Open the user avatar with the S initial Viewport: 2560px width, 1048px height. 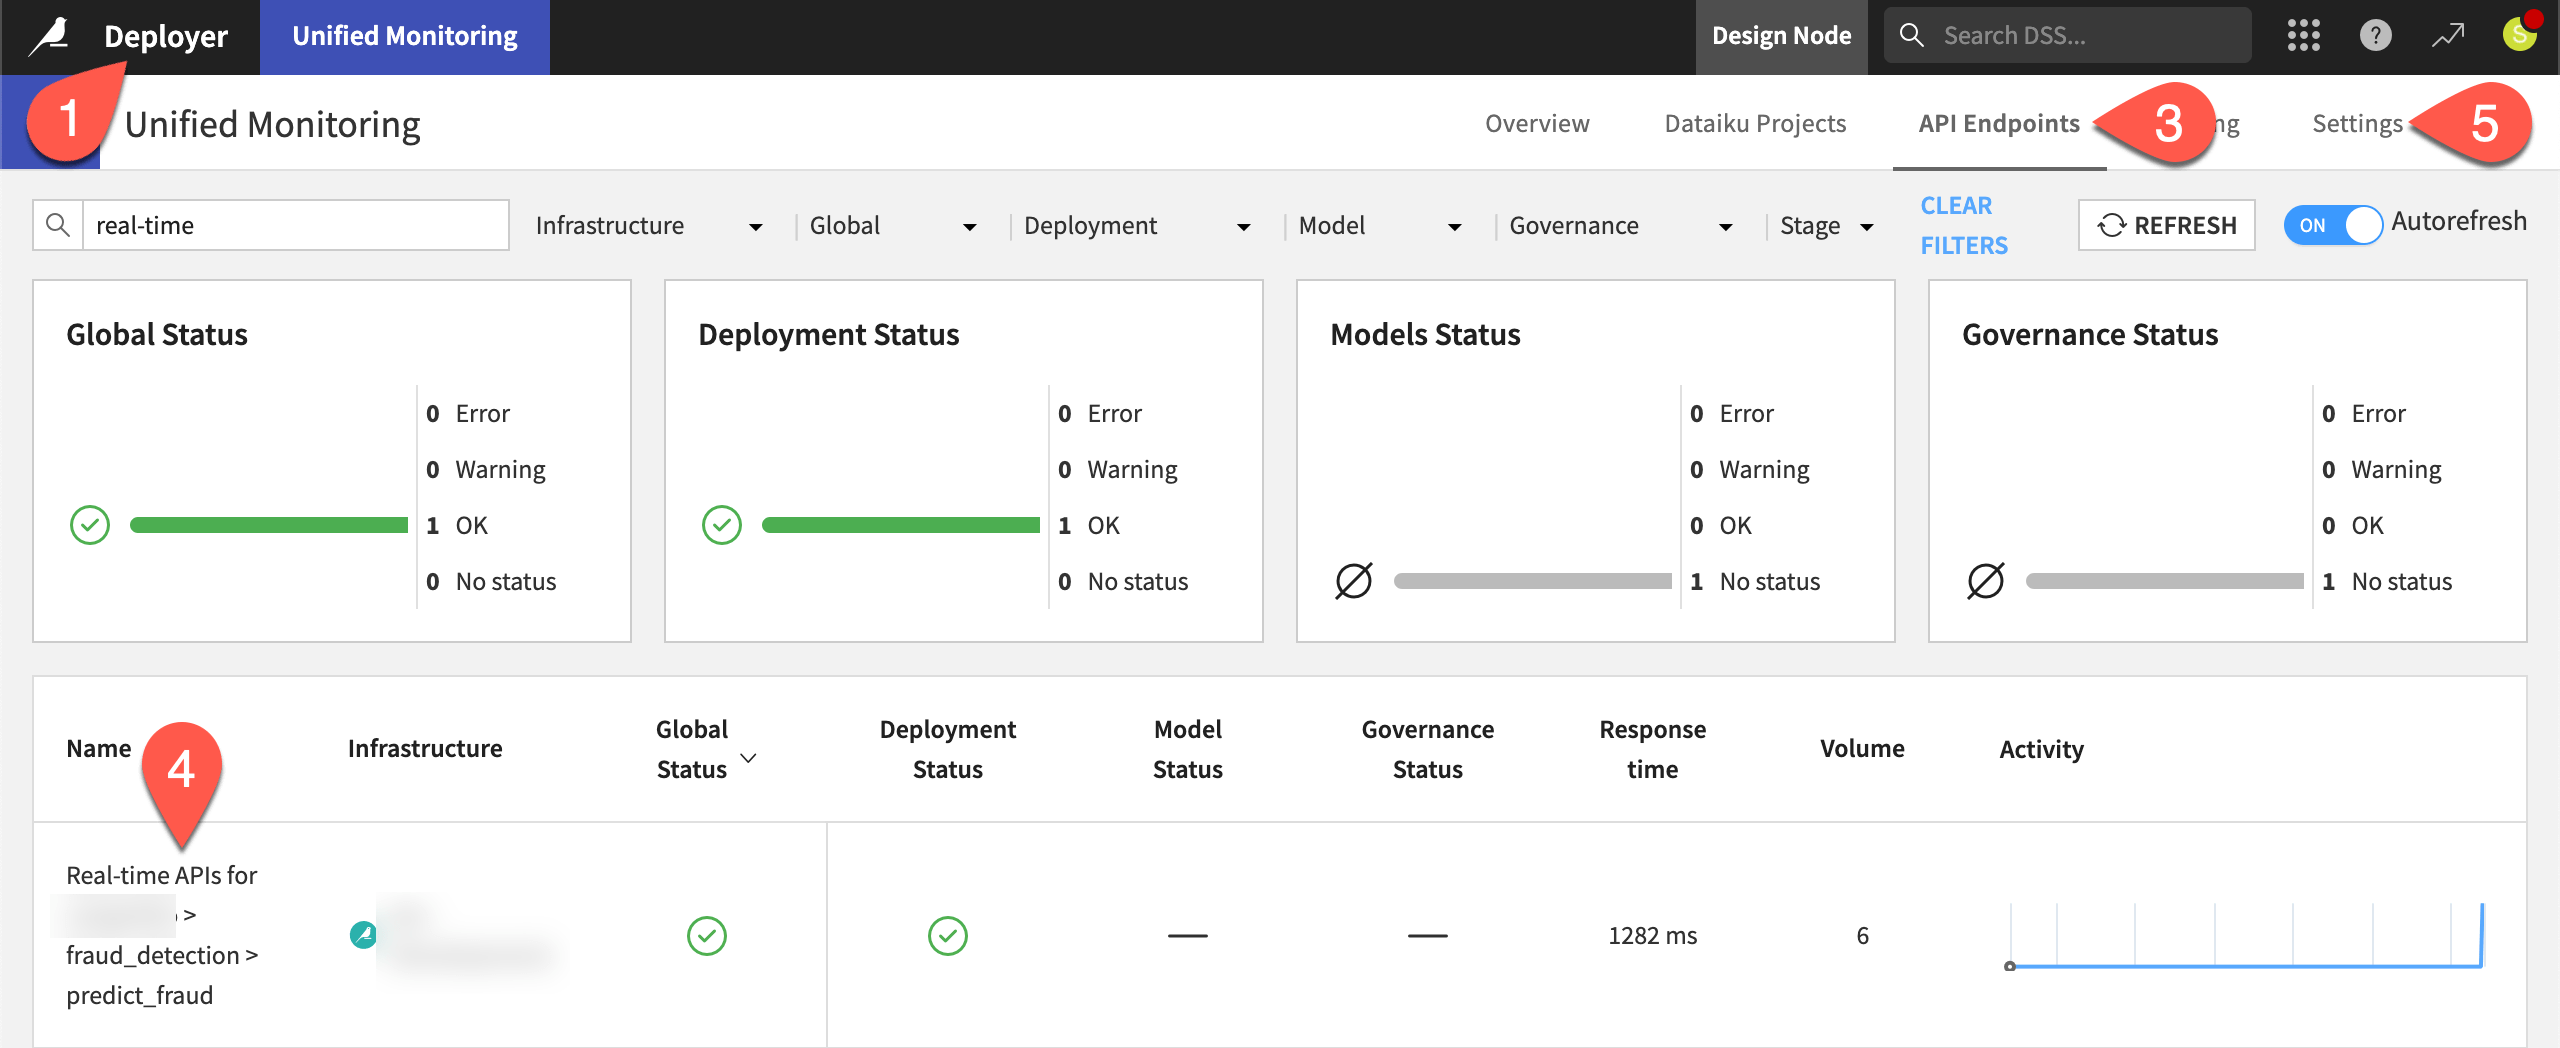pos(2519,35)
